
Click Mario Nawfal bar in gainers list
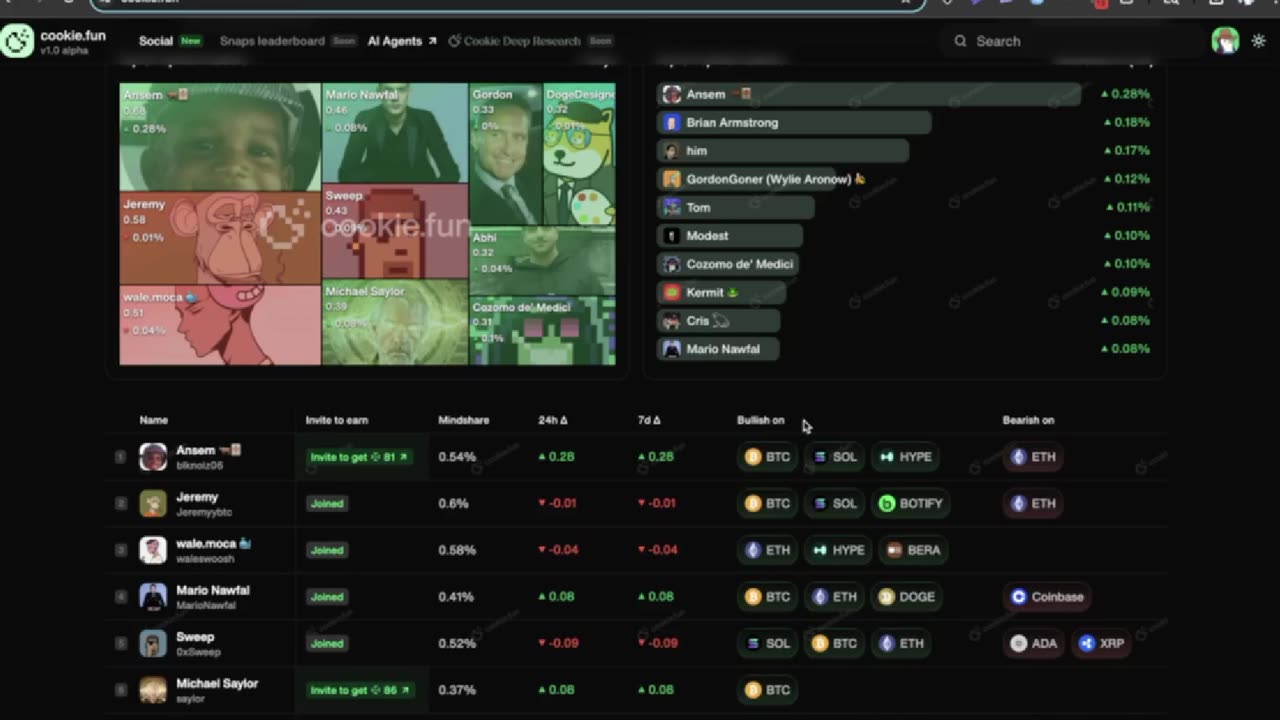[718, 349]
